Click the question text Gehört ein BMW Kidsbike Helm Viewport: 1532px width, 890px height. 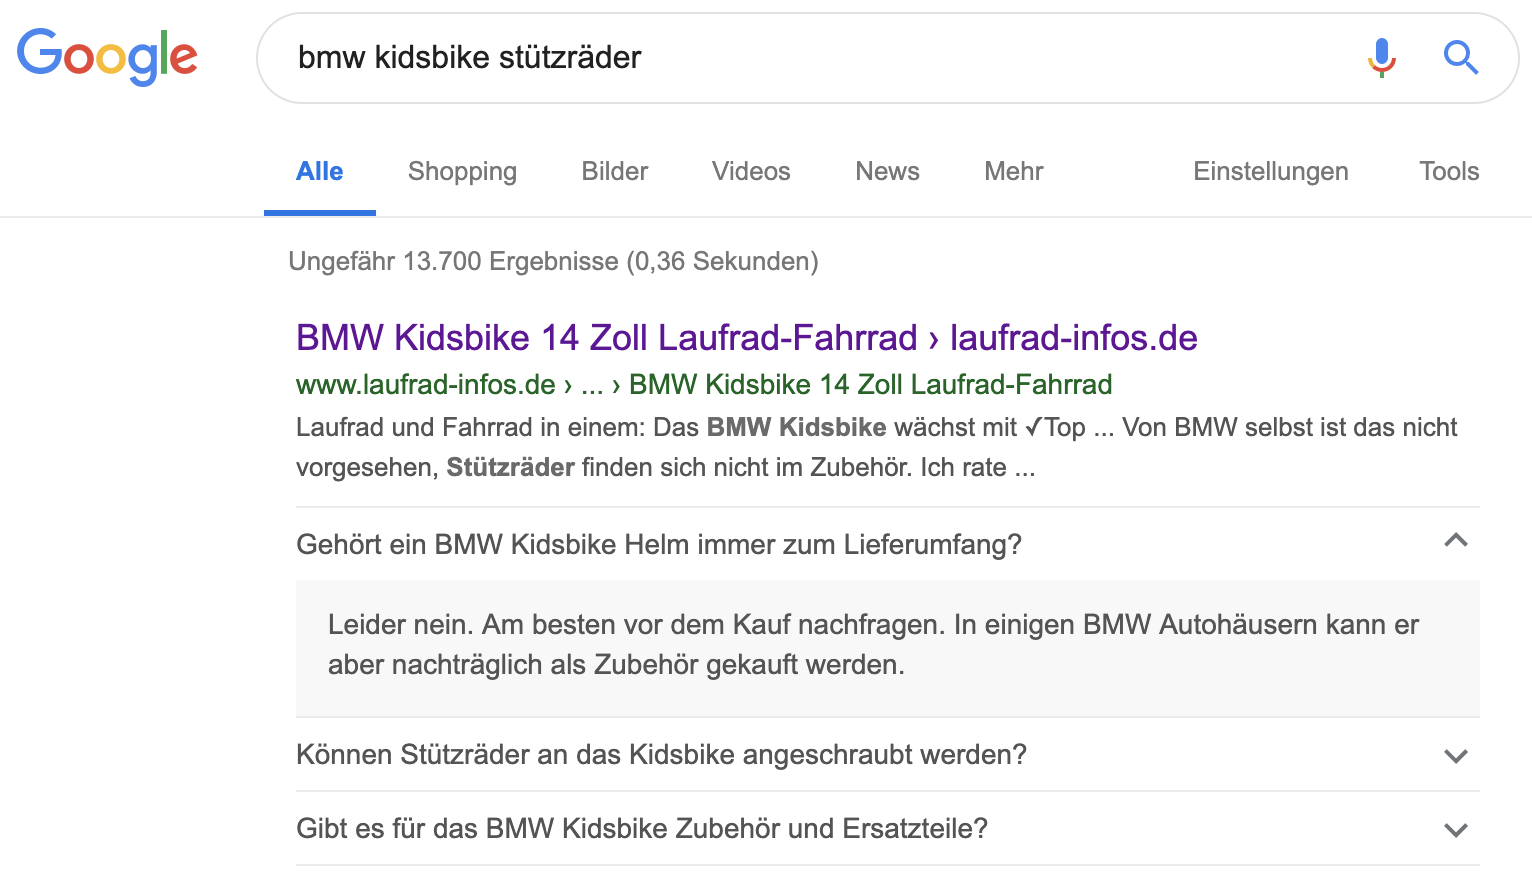coord(659,545)
